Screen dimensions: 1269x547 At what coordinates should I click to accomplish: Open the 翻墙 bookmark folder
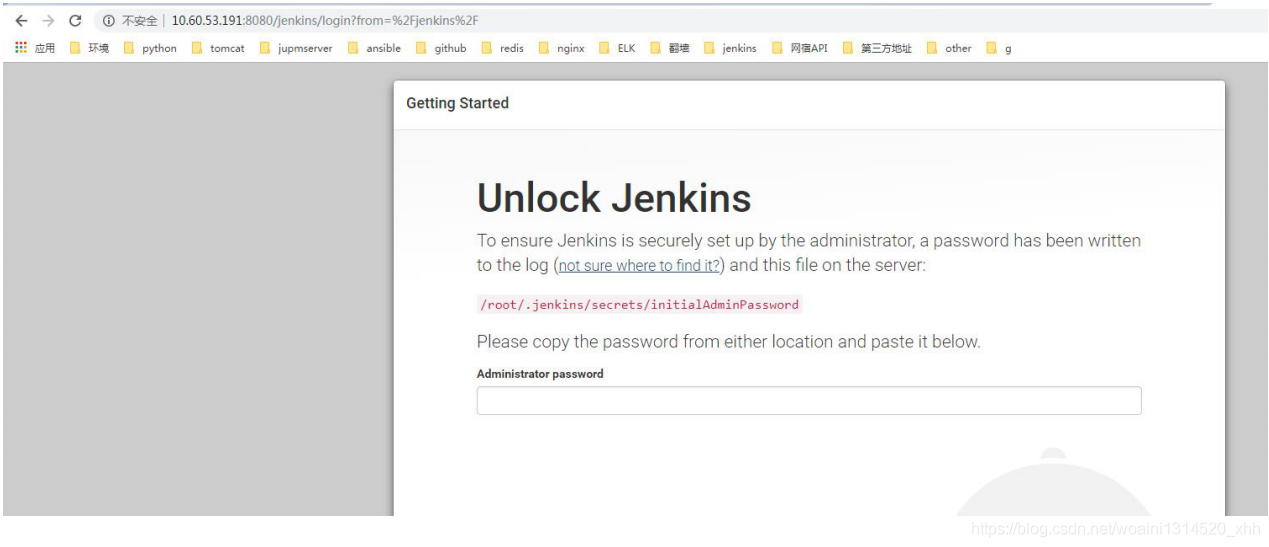[x=670, y=48]
